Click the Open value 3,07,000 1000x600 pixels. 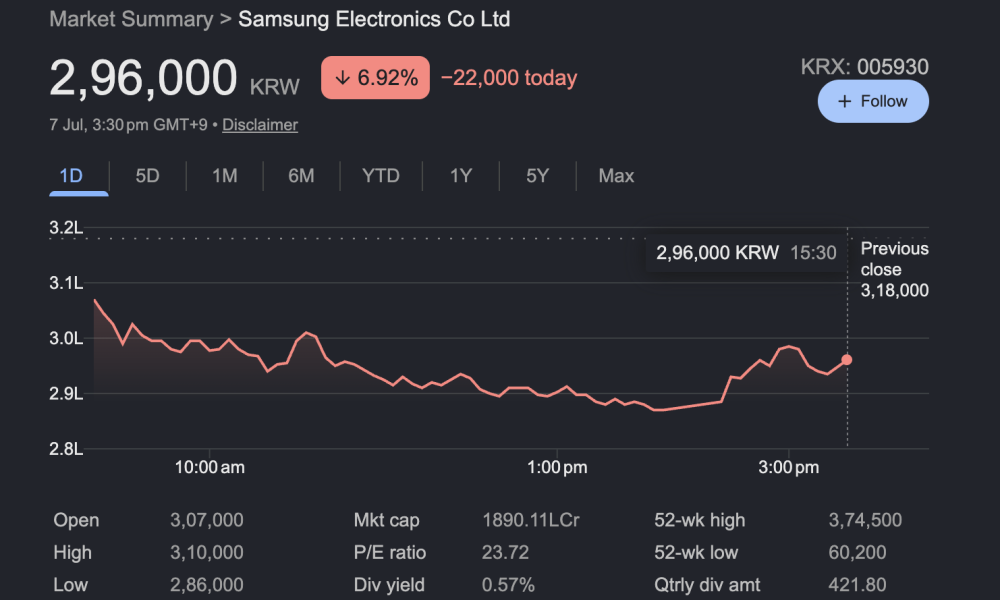click(x=207, y=520)
